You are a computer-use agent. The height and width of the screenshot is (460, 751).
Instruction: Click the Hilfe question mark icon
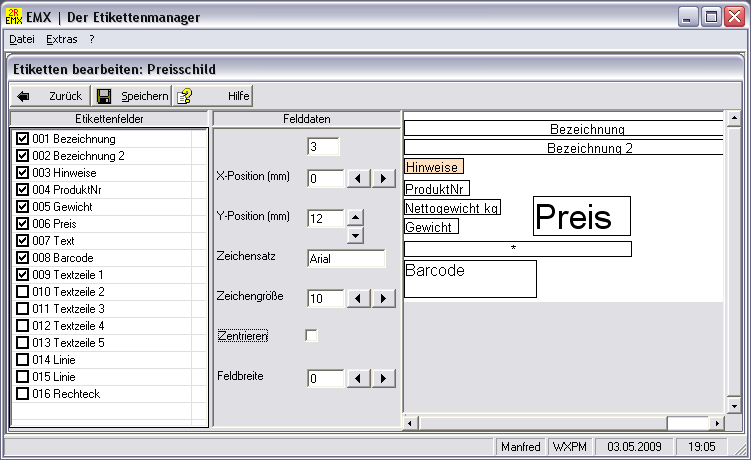tap(185, 96)
